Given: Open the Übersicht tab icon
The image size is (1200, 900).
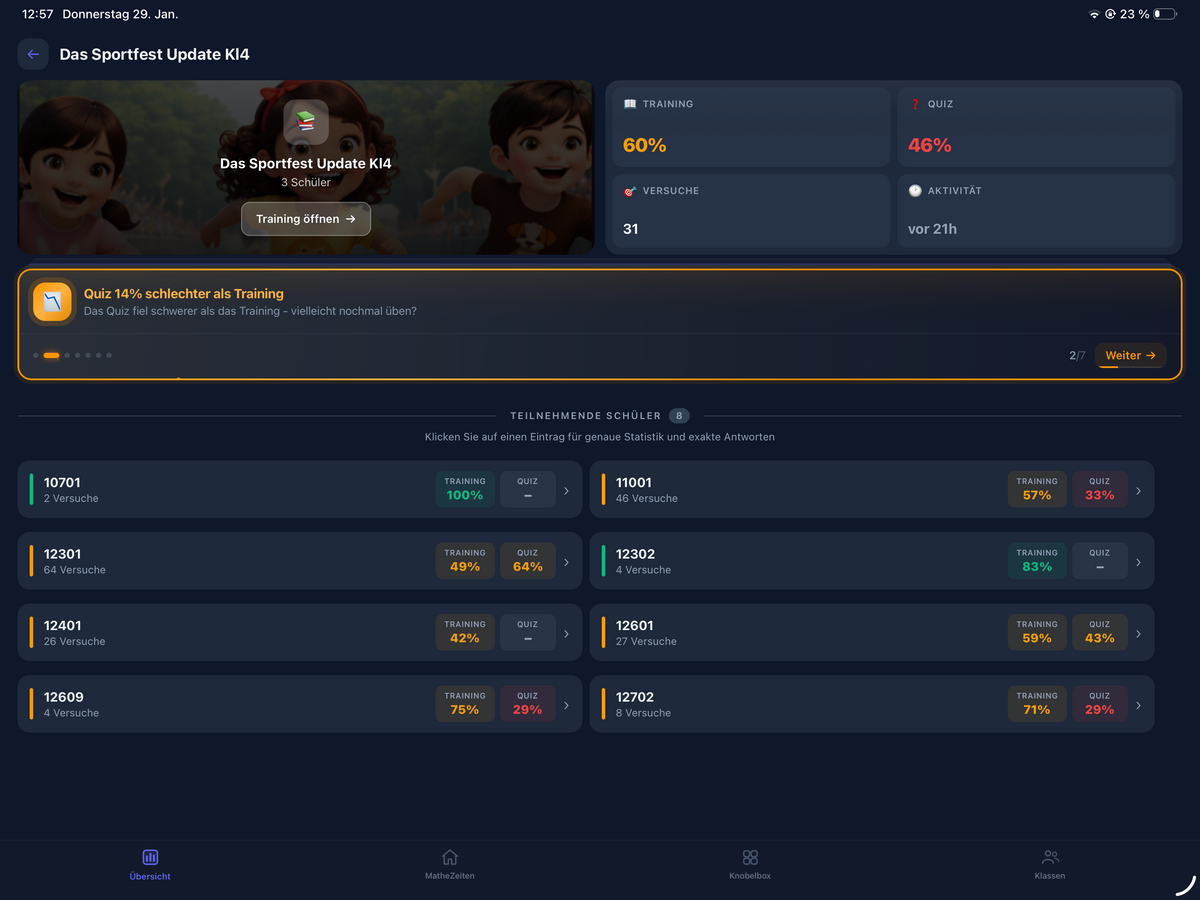Looking at the screenshot, I should (x=150, y=858).
